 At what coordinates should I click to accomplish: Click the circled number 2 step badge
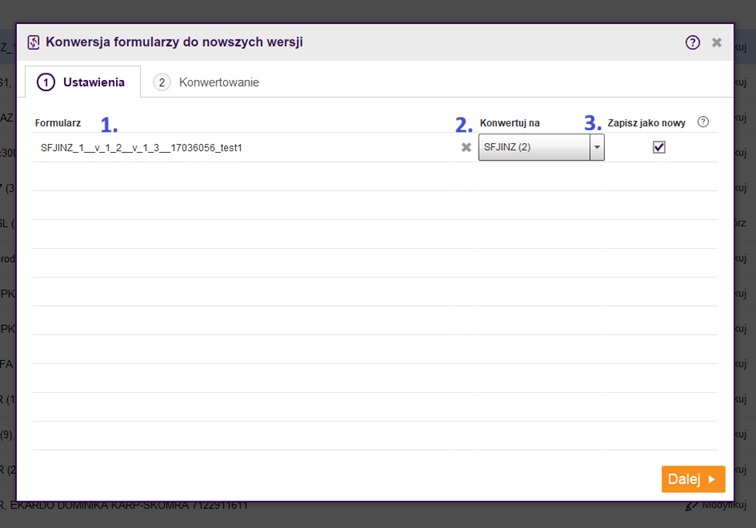(162, 82)
